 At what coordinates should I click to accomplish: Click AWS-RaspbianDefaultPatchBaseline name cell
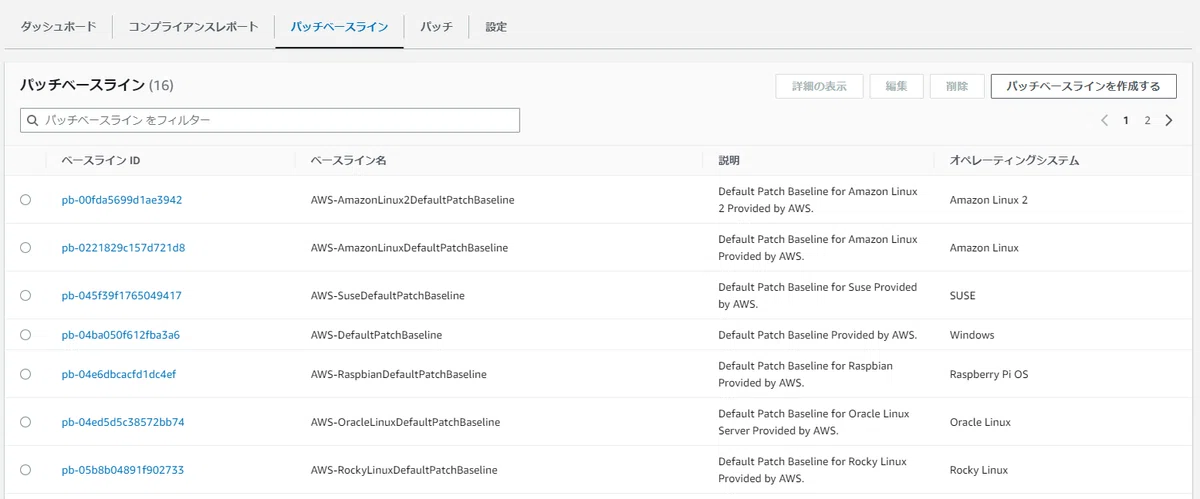pyautogui.click(x=399, y=374)
